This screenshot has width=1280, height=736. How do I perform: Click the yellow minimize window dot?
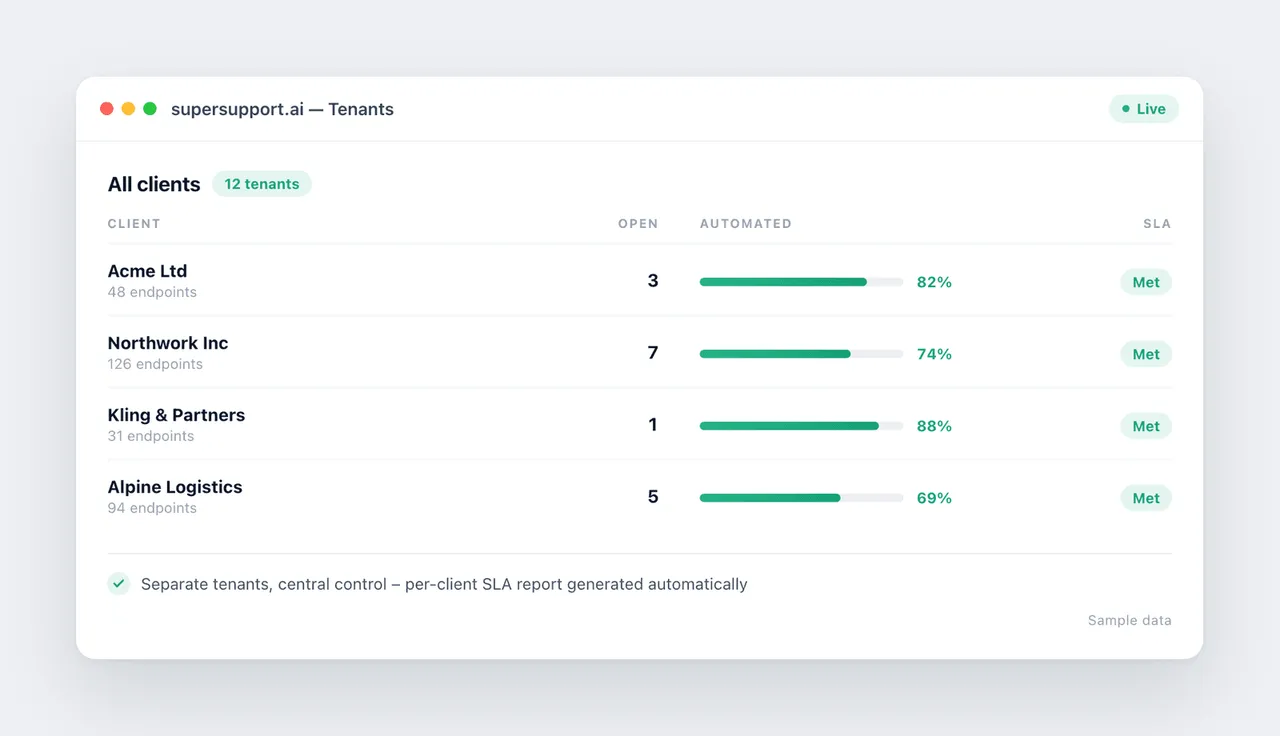128,109
